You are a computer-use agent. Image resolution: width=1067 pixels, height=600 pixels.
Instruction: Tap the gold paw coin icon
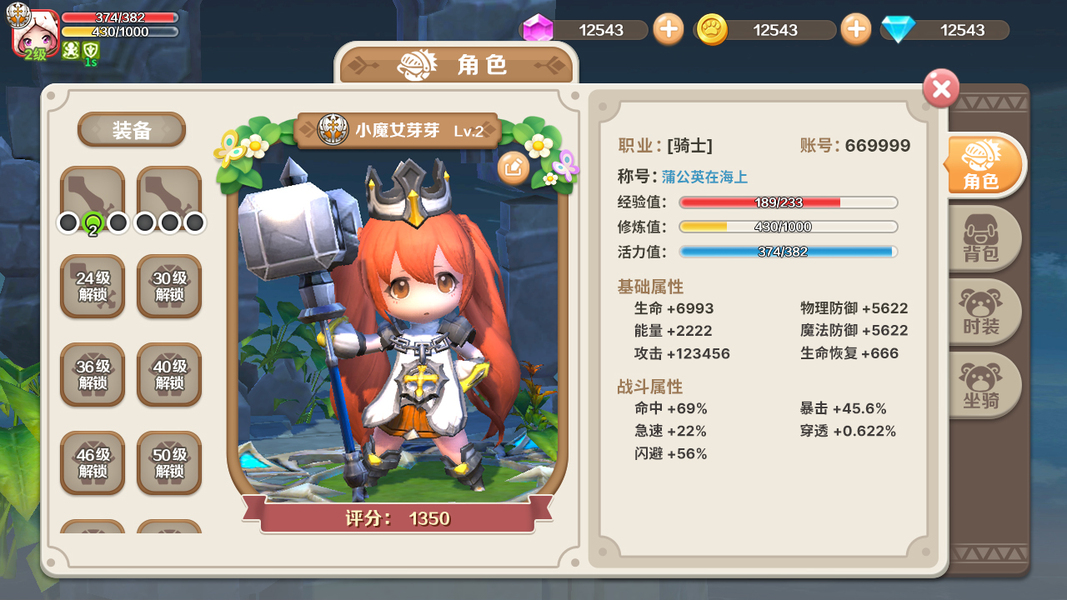coord(712,30)
